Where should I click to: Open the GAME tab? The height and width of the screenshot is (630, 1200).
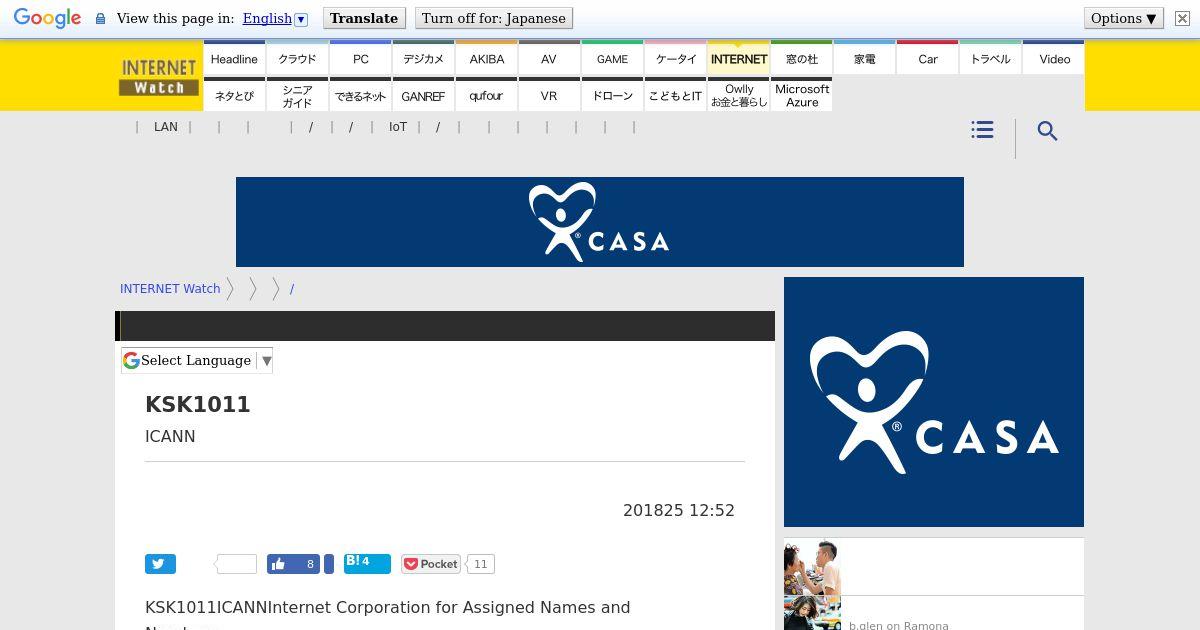(612, 58)
